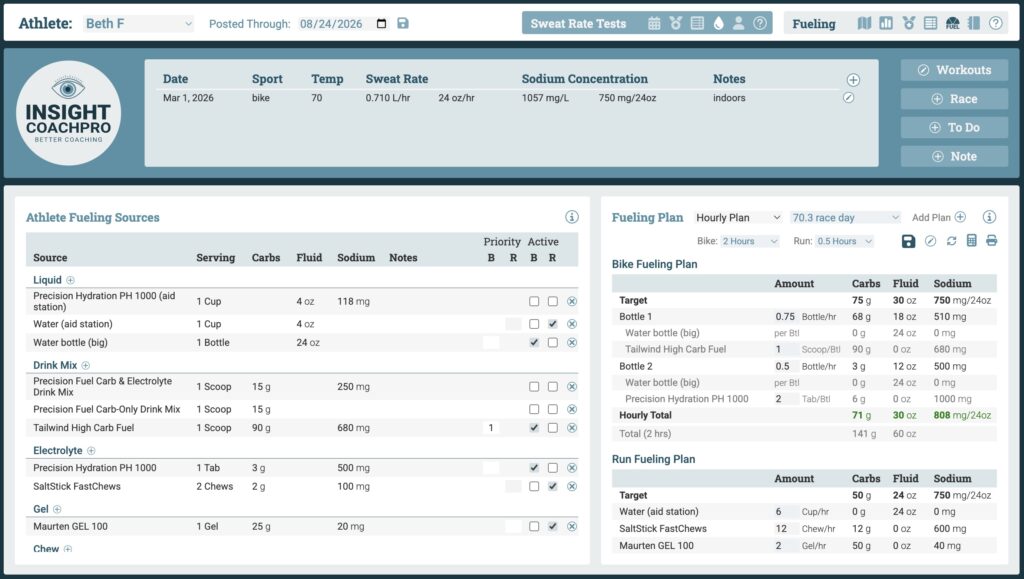
Task: Open the 70.3 race day plan dropdown
Action: pyautogui.click(x=846, y=217)
